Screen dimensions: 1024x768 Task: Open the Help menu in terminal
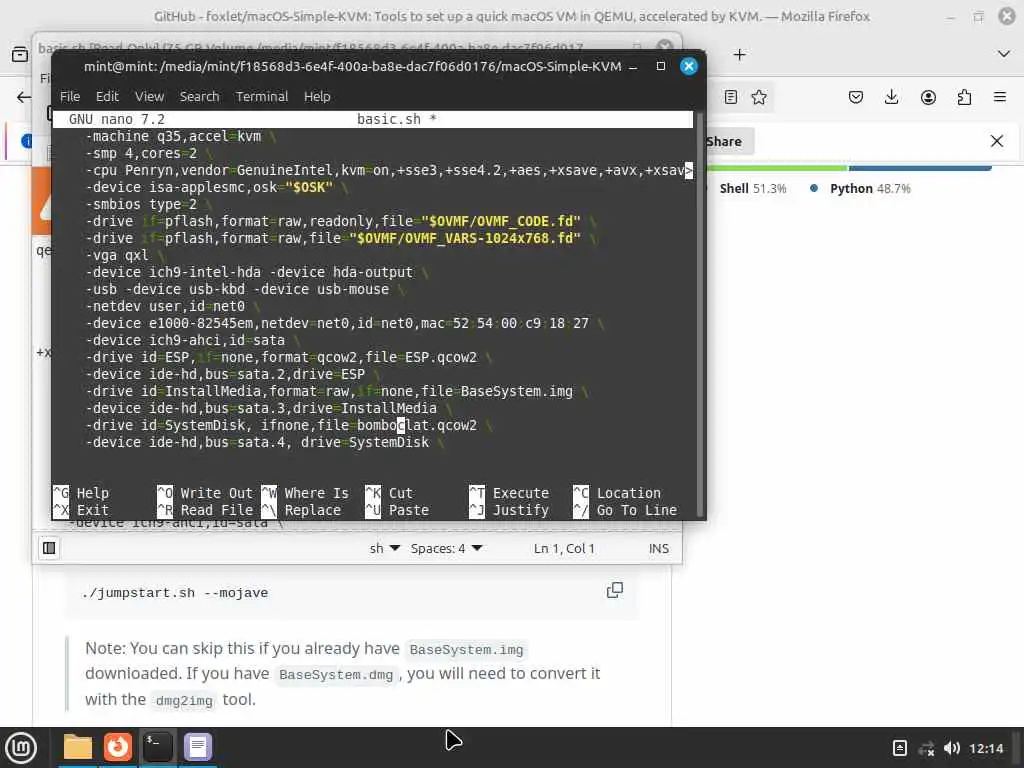[x=317, y=97]
